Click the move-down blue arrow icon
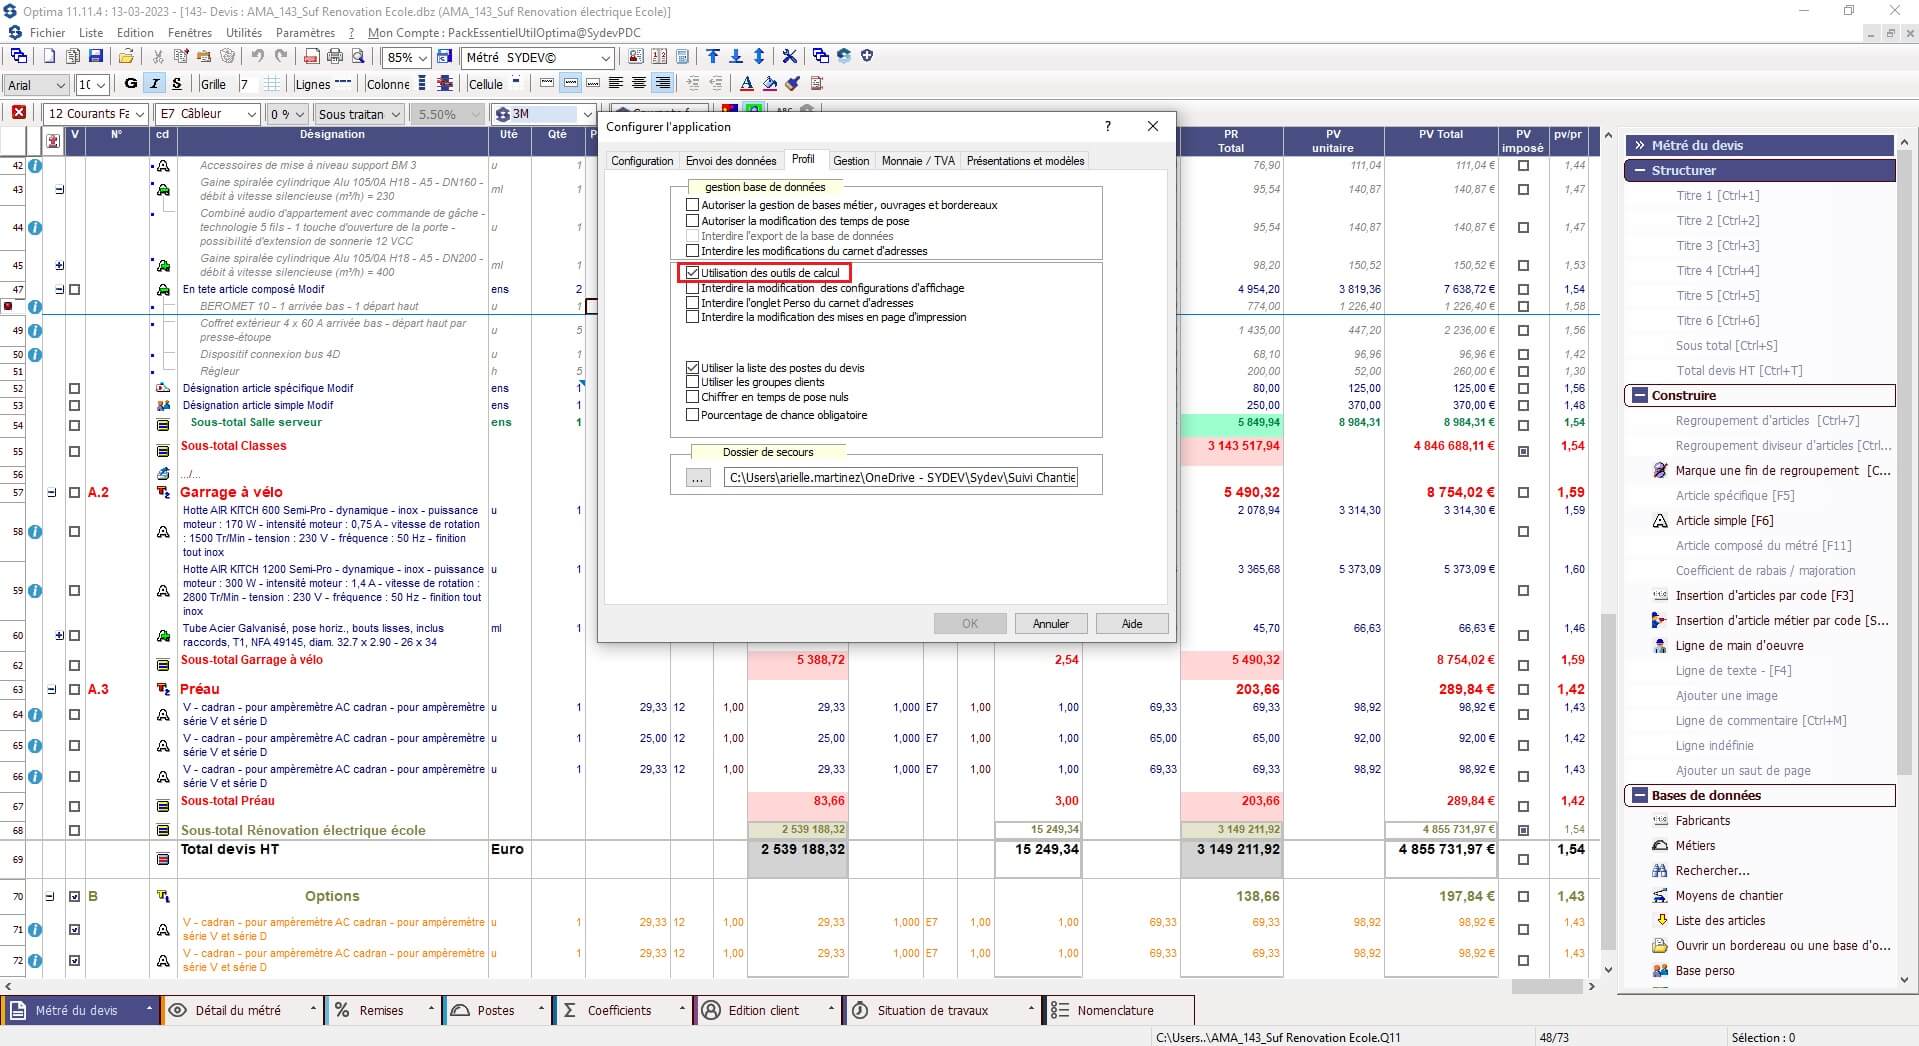 (736, 56)
